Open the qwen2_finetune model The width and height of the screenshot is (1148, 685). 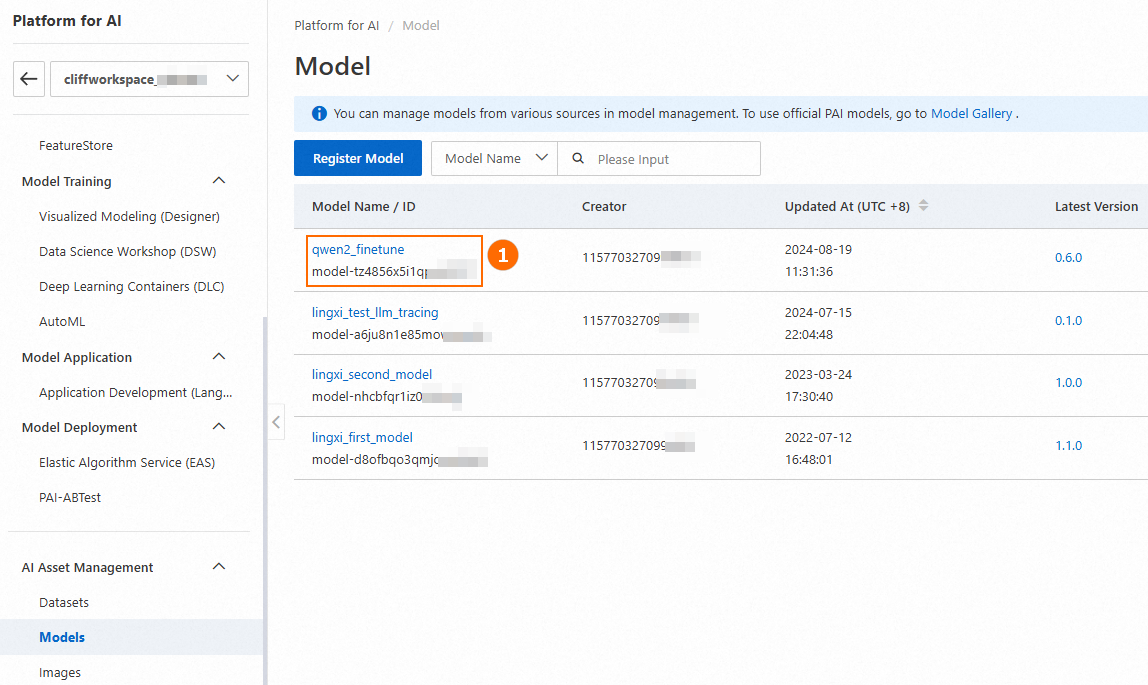pos(358,249)
